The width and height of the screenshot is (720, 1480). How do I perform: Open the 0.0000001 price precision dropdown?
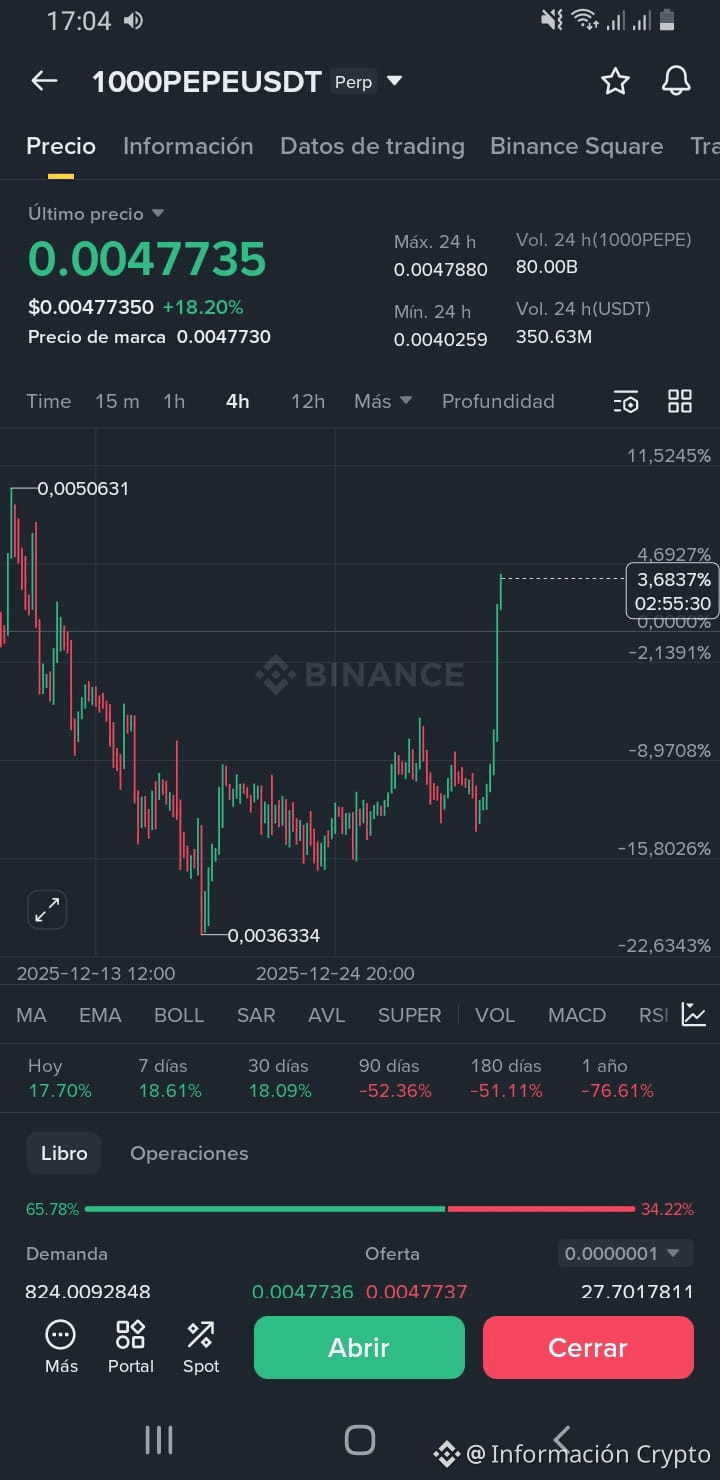pyautogui.click(x=625, y=1253)
